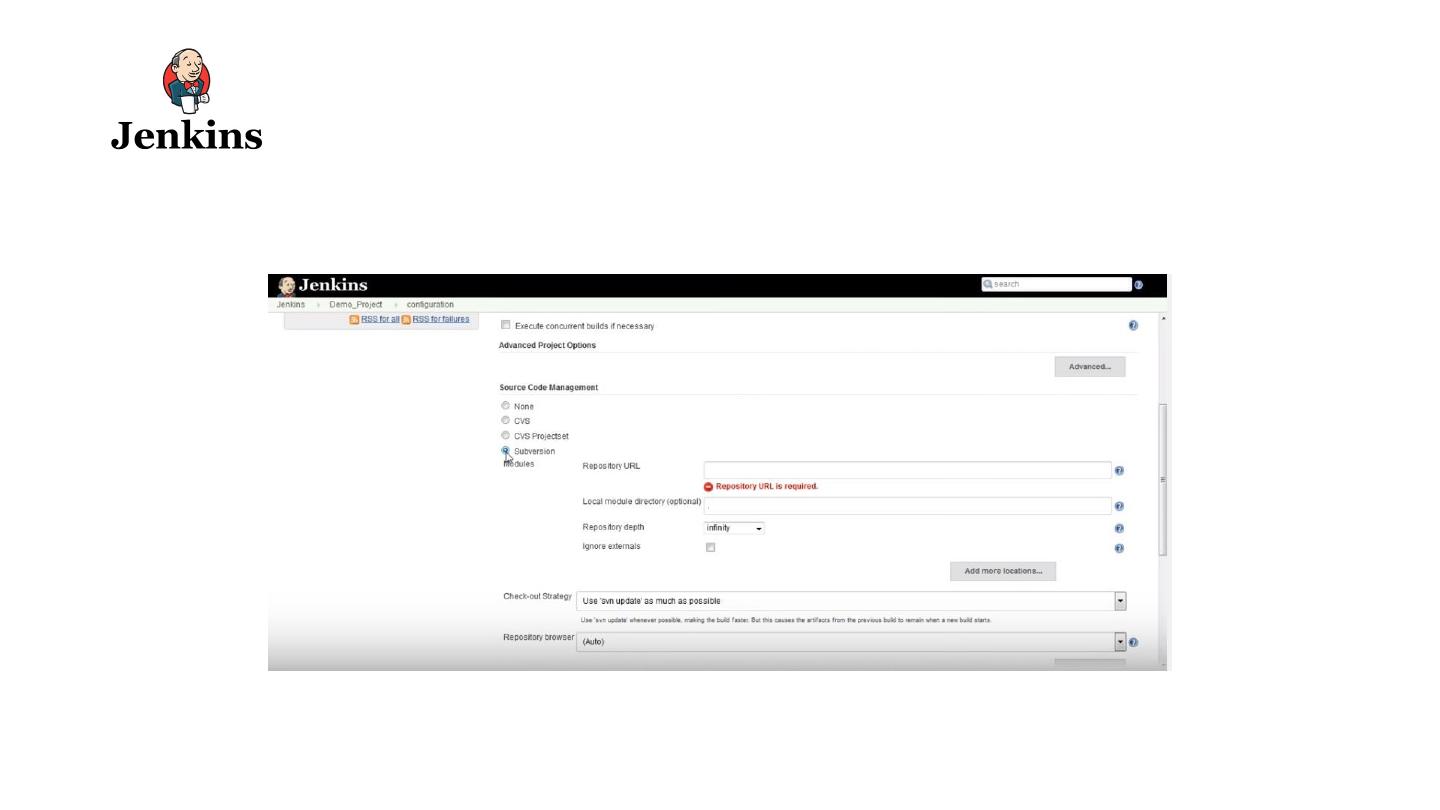Screen dimensions: 1440x810
Task: Select the Subversion radio button
Action: (505, 451)
